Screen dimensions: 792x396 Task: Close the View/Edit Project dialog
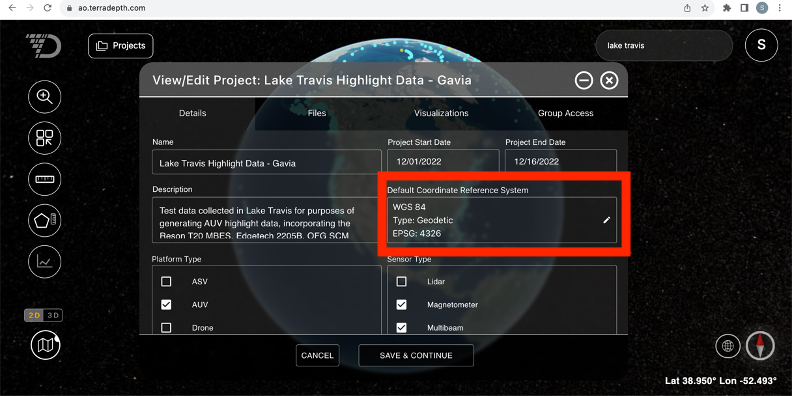pyautogui.click(x=609, y=80)
